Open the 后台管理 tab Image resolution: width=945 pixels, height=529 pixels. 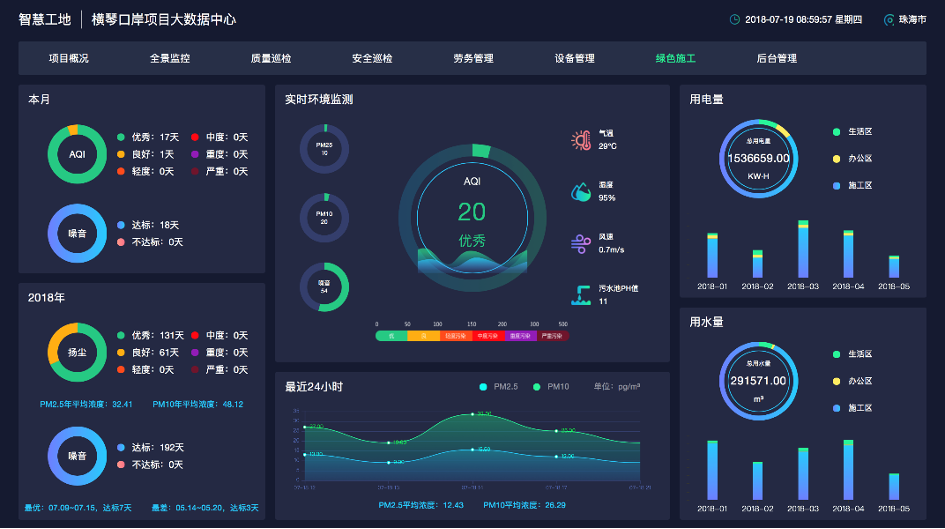click(x=777, y=58)
